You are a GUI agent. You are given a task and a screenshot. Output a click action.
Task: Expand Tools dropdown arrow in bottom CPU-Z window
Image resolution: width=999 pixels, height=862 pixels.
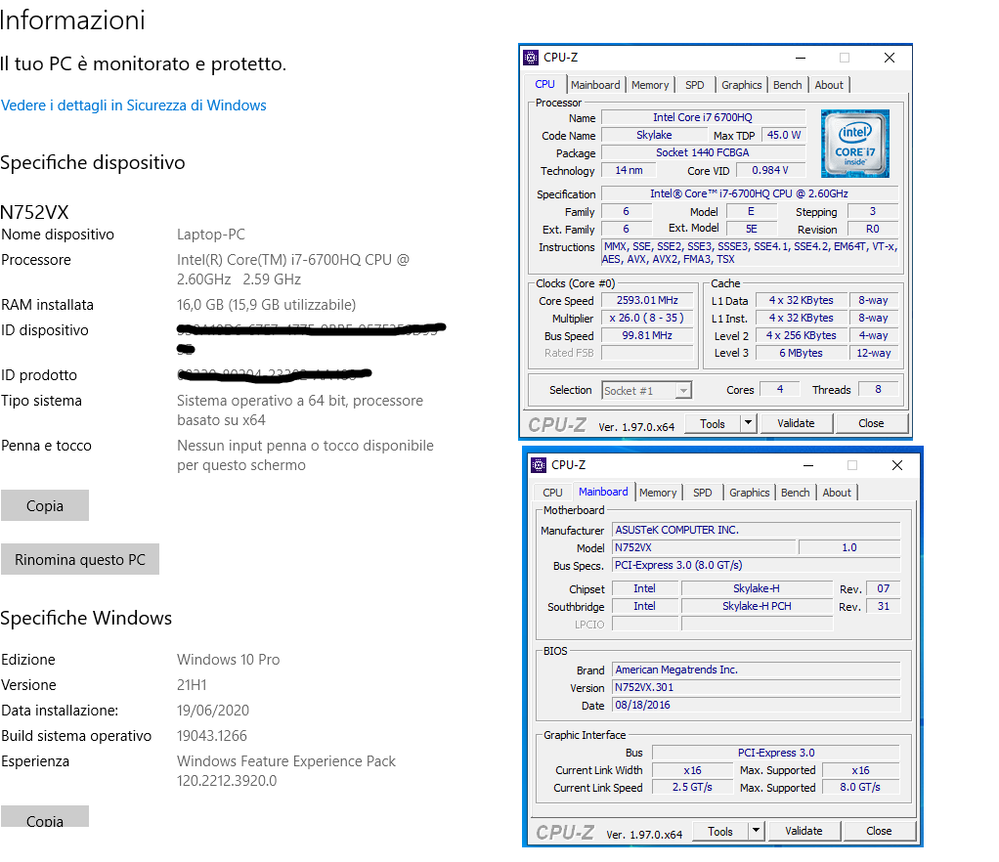tap(756, 830)
